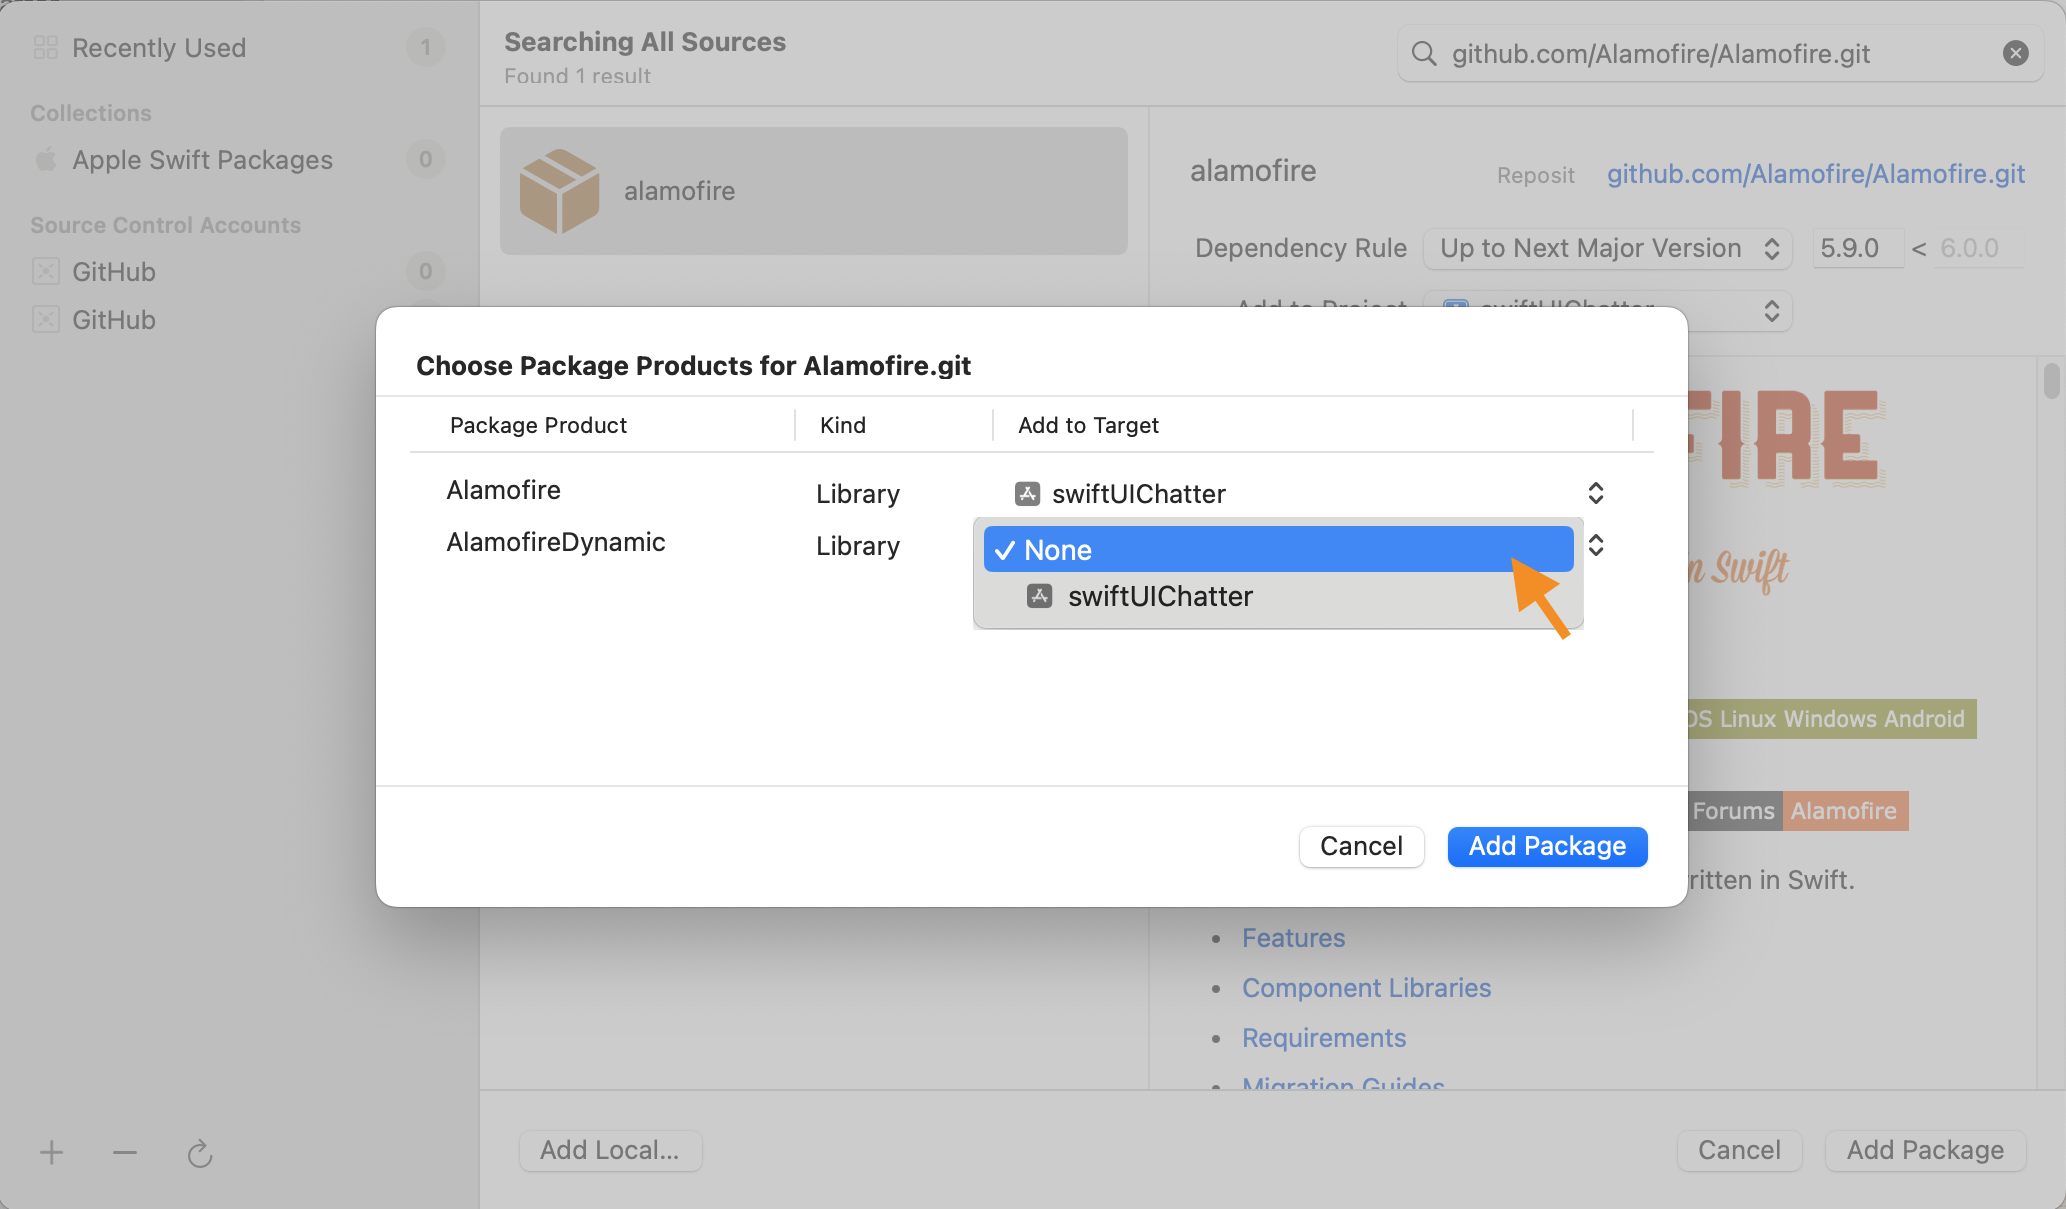
Task: Click the refresh icon at sidebar bottom
Action: 200,1154
